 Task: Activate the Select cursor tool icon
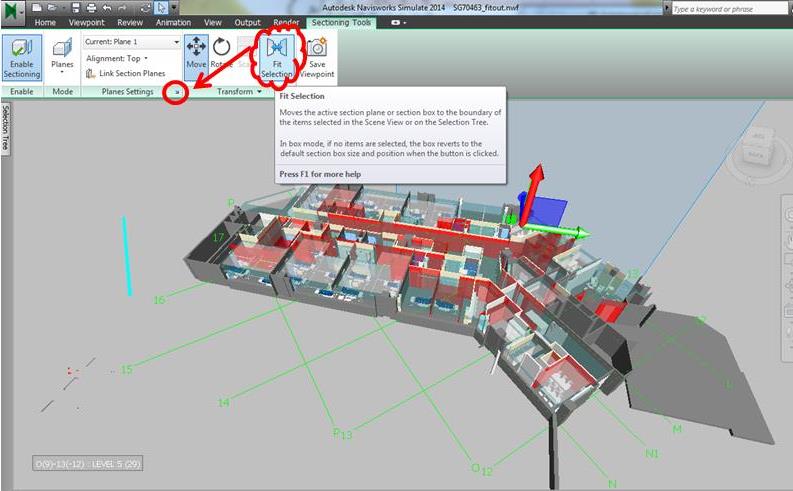pyautogui.click(x=161, y=8)
